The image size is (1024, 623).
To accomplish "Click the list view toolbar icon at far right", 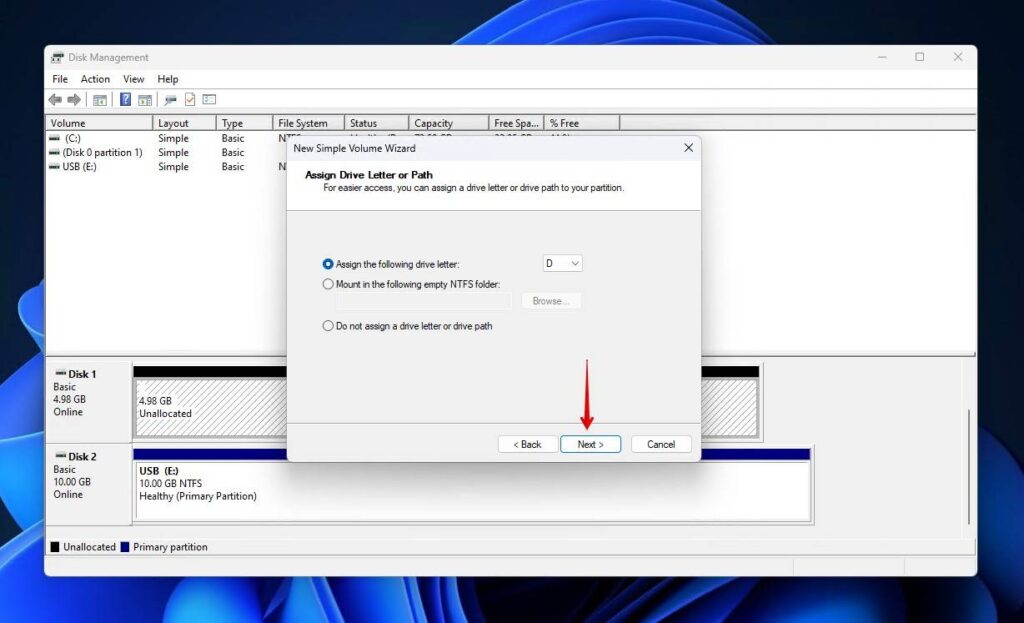I will [209, 99].
